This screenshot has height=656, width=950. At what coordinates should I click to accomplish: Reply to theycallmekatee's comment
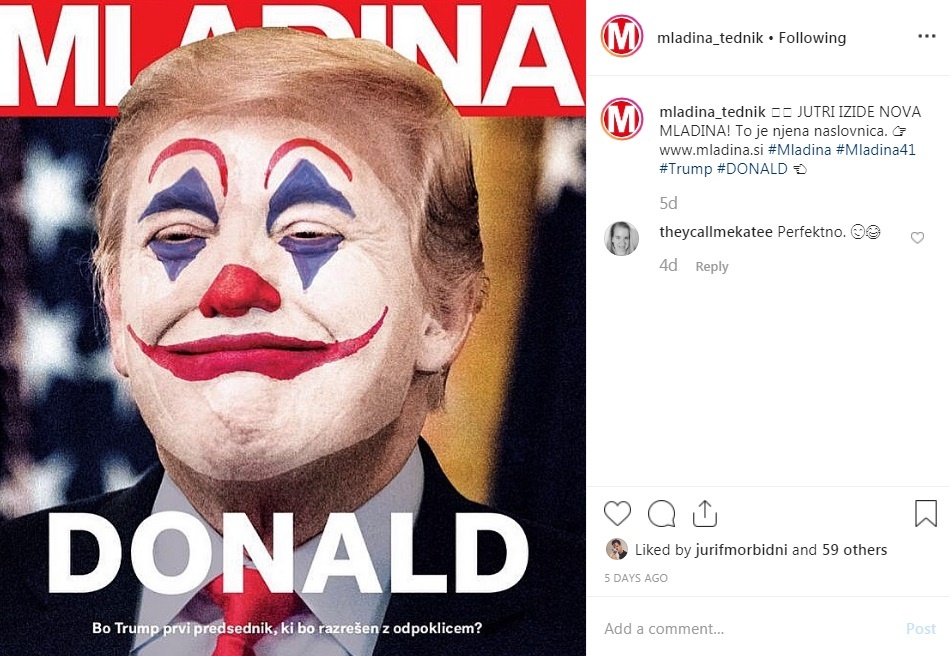(x=712, y=267)
